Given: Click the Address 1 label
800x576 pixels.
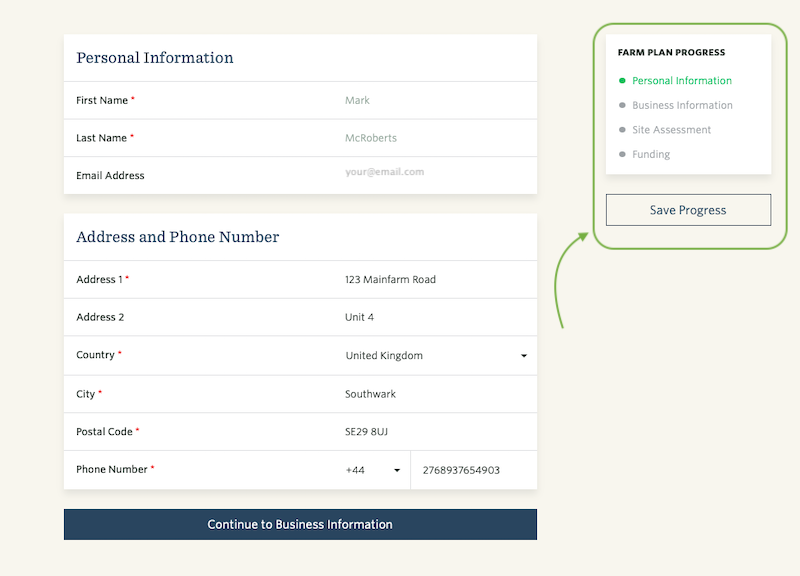Looking at the screenshot, I should [99, 280].
